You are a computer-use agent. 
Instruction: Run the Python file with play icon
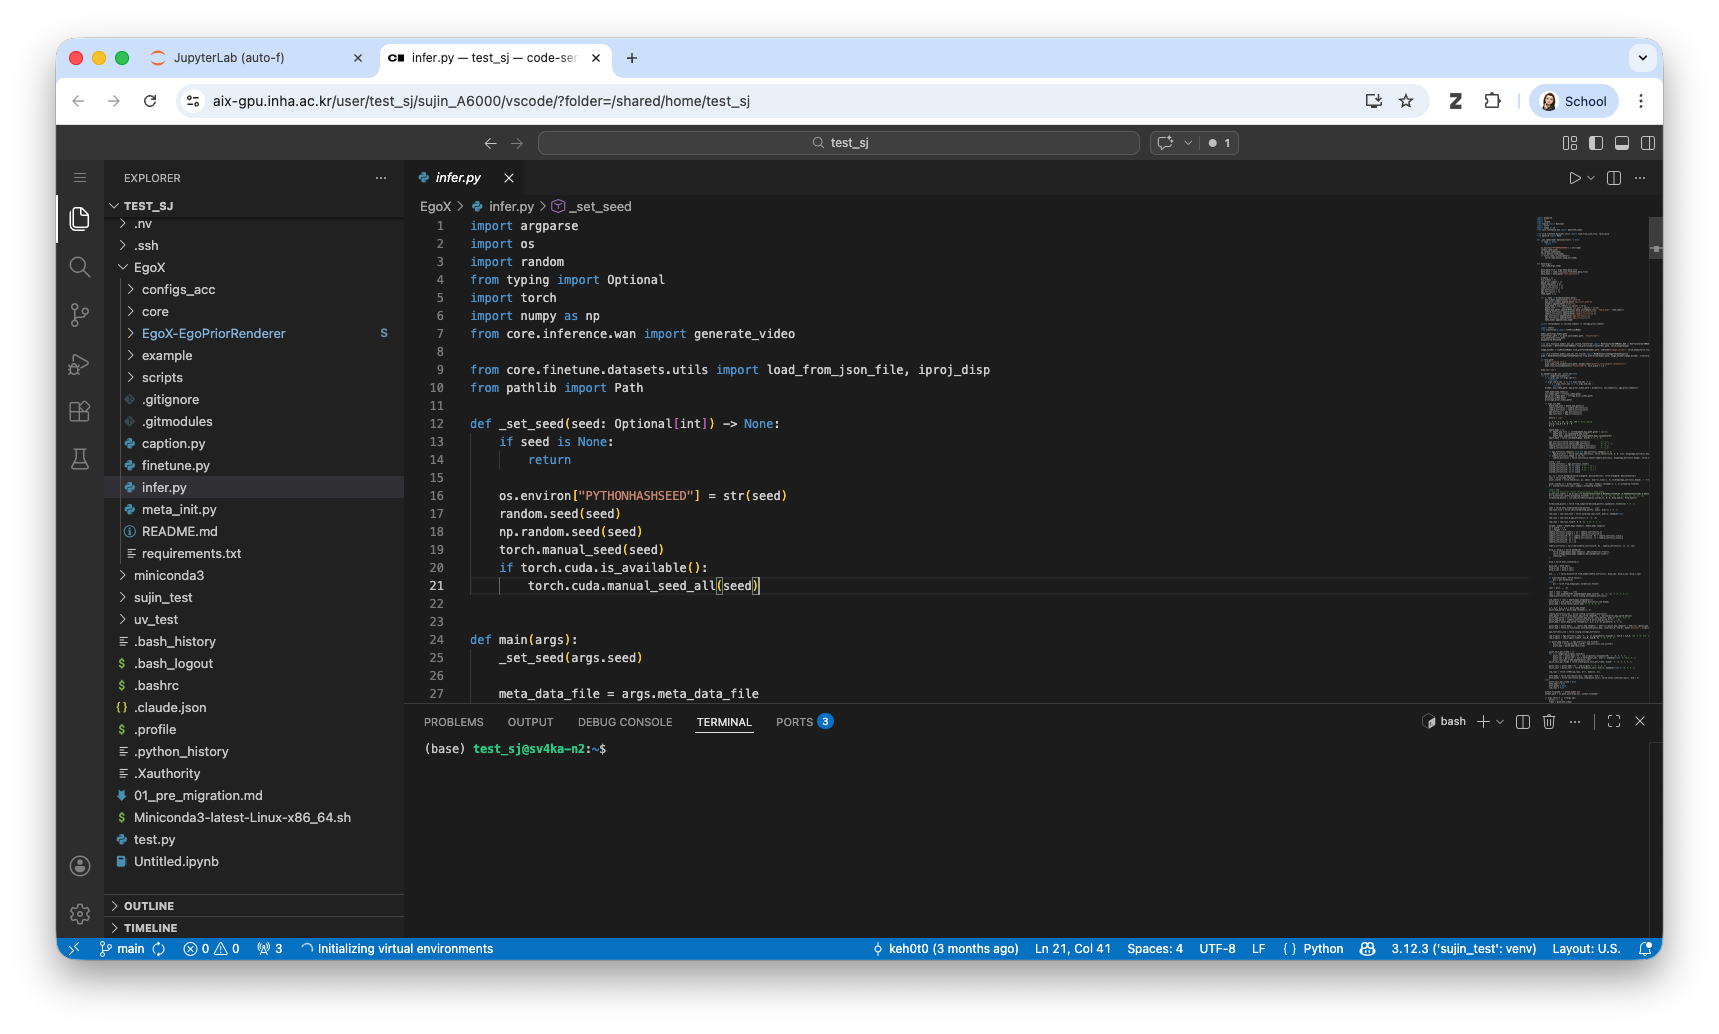[1574, 178]
